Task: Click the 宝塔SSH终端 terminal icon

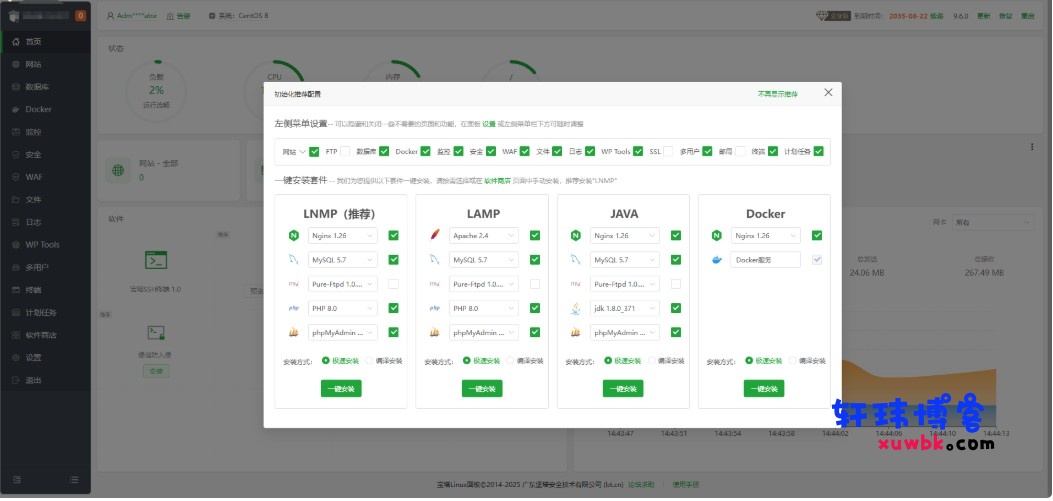Action: [x=156, y=260]
